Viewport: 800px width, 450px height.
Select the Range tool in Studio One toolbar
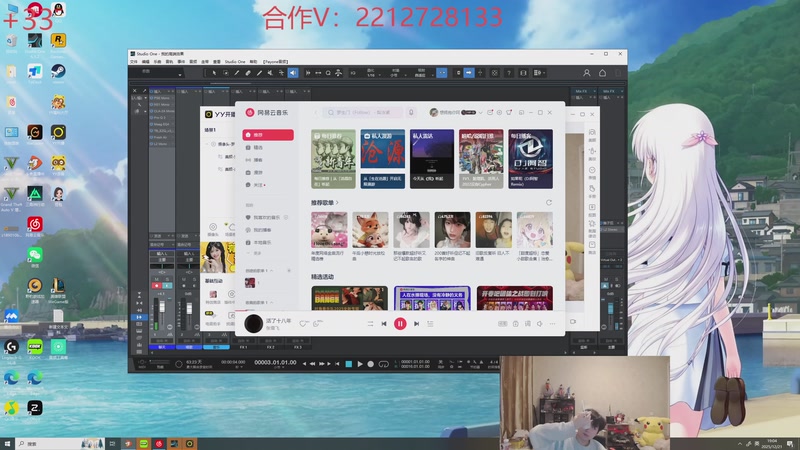226,73
